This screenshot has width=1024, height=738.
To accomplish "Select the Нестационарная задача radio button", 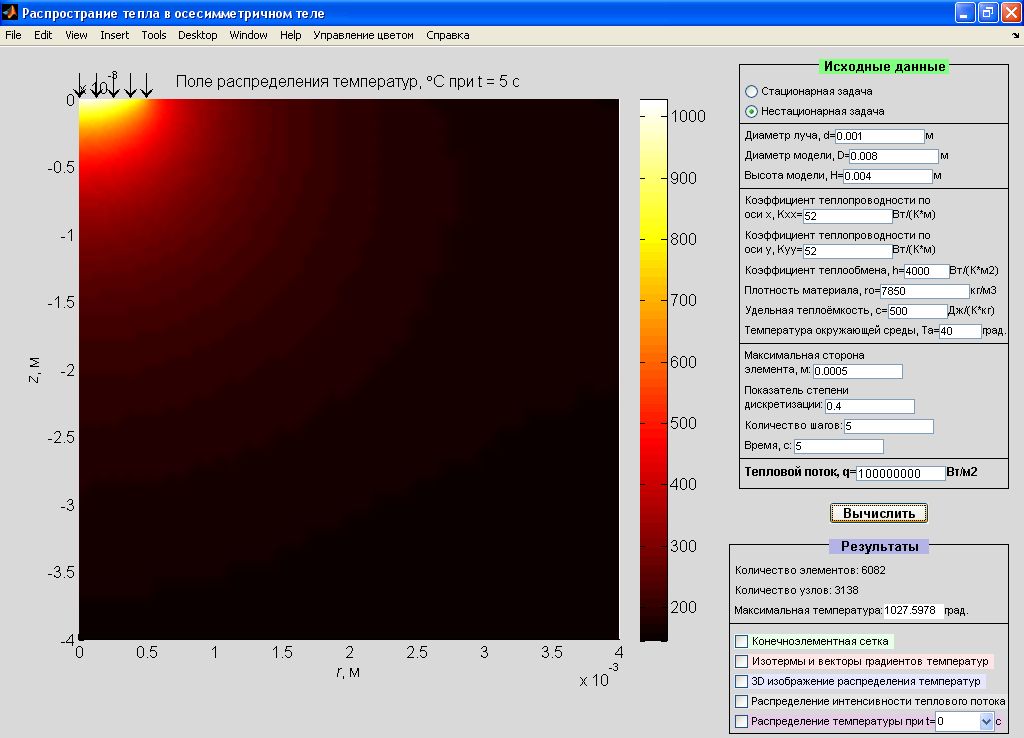I will tap(752, 111).
